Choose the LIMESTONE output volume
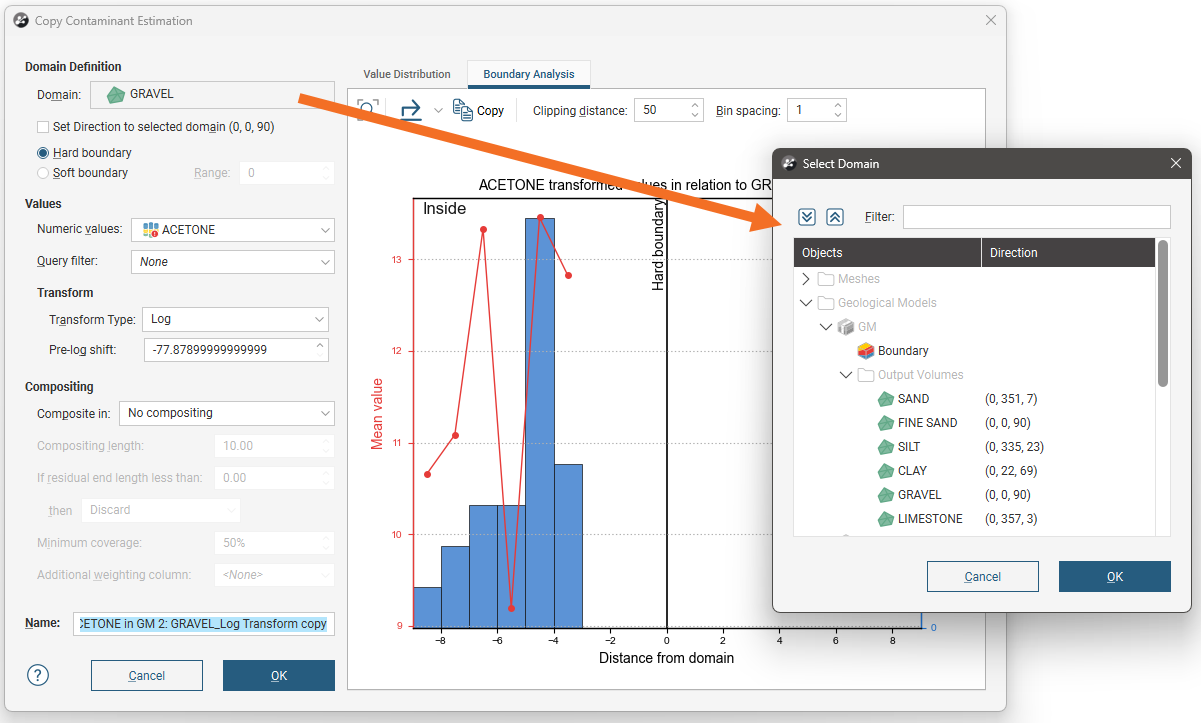This screenshot has width=1201, height=723. 929,519
